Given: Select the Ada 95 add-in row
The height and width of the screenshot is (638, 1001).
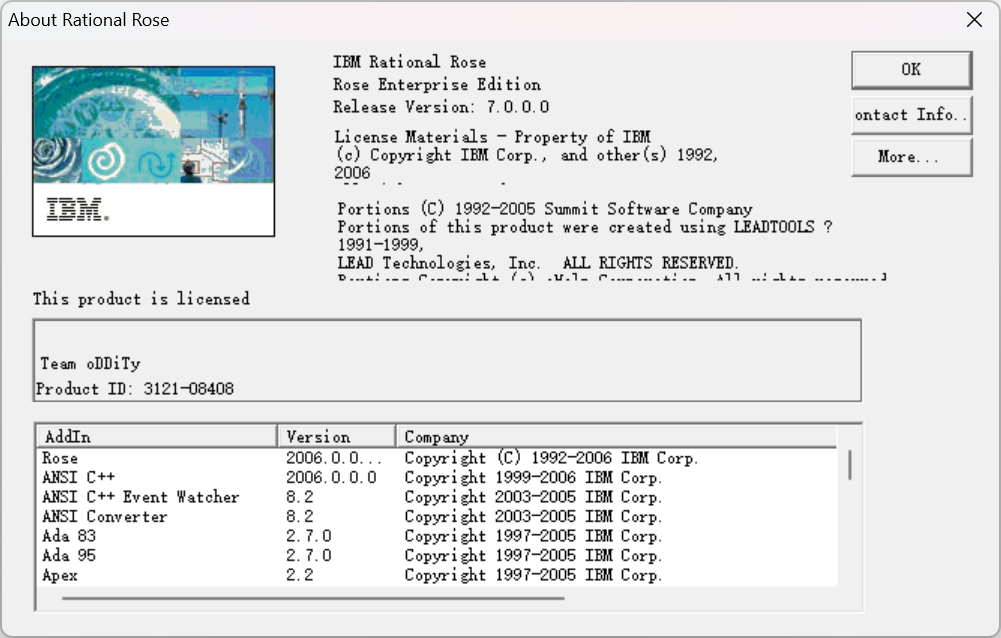Looking at the screenshot, I should (x=437, y=556).
